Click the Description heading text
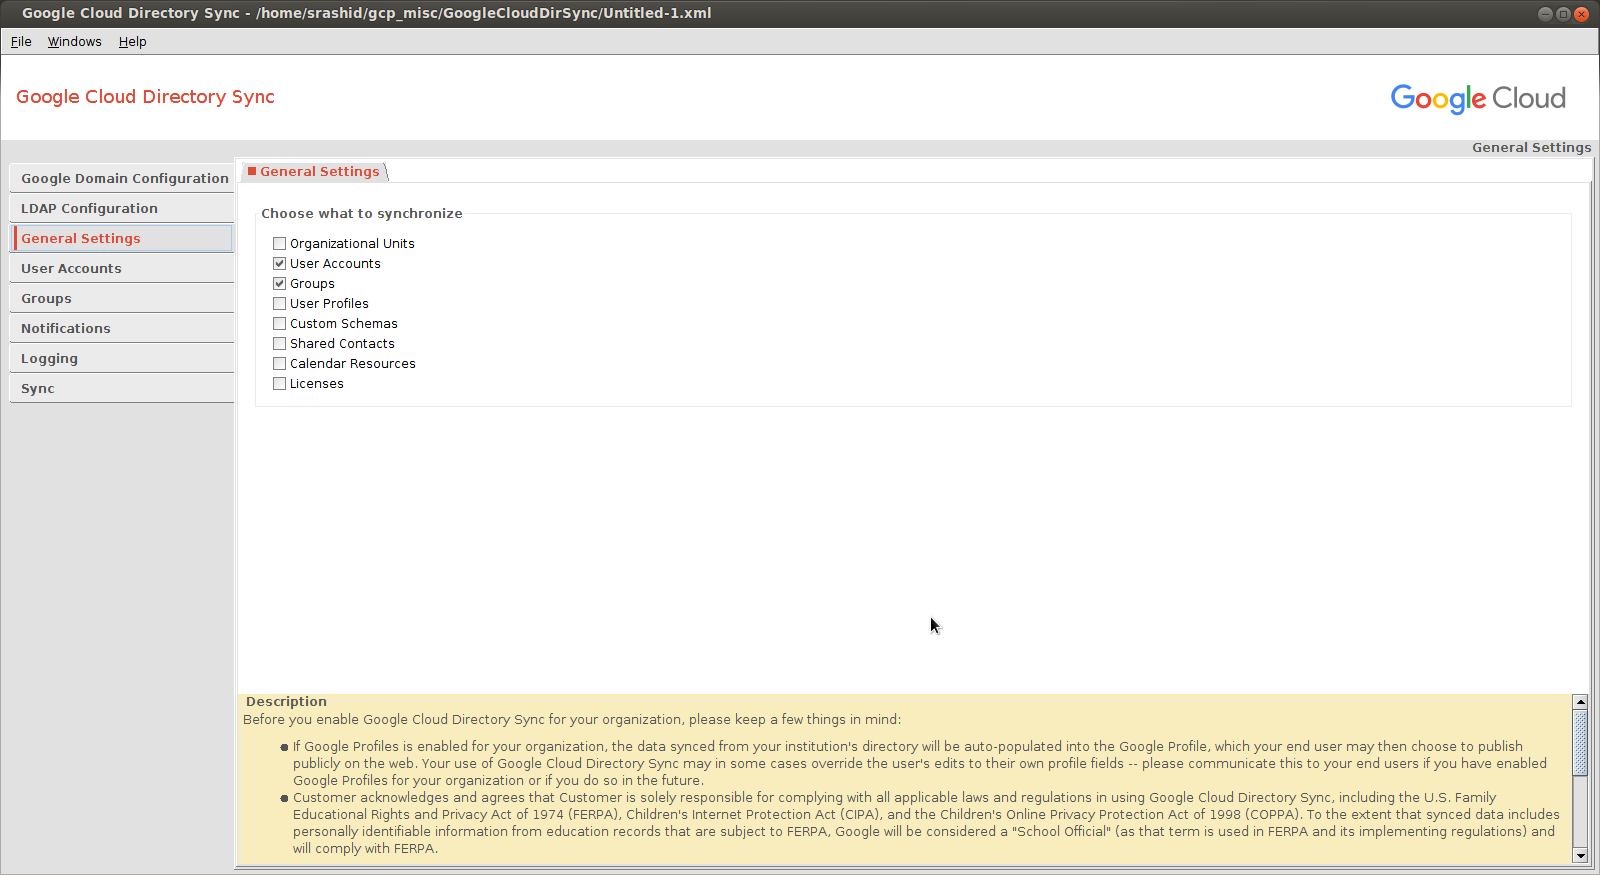This screenshot has width=1600, height=875. coord(286,701)
